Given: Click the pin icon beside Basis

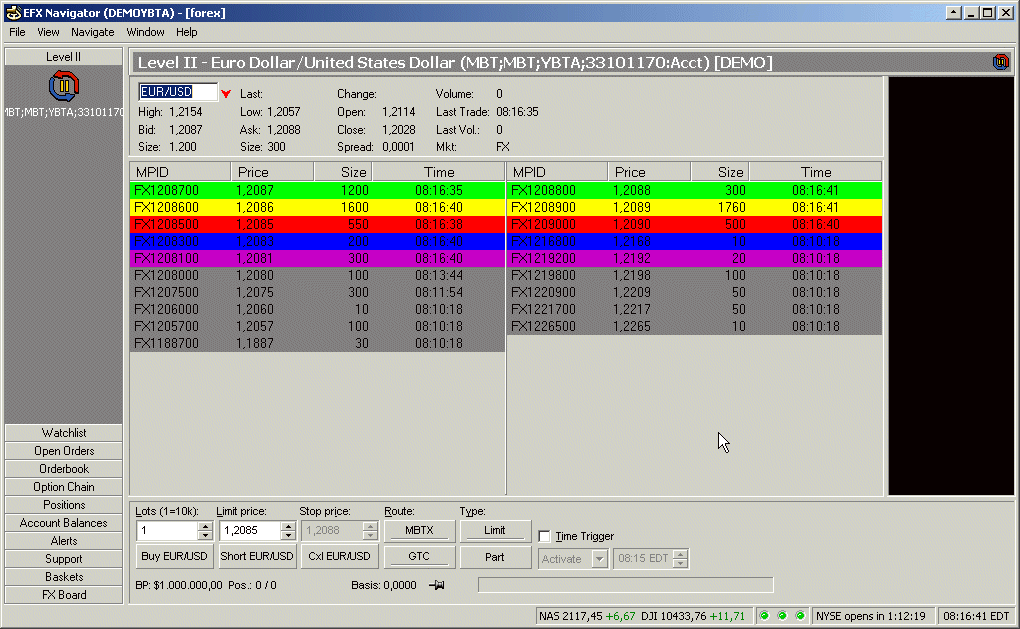Looking at the screenshot, I should pos(436,585).
